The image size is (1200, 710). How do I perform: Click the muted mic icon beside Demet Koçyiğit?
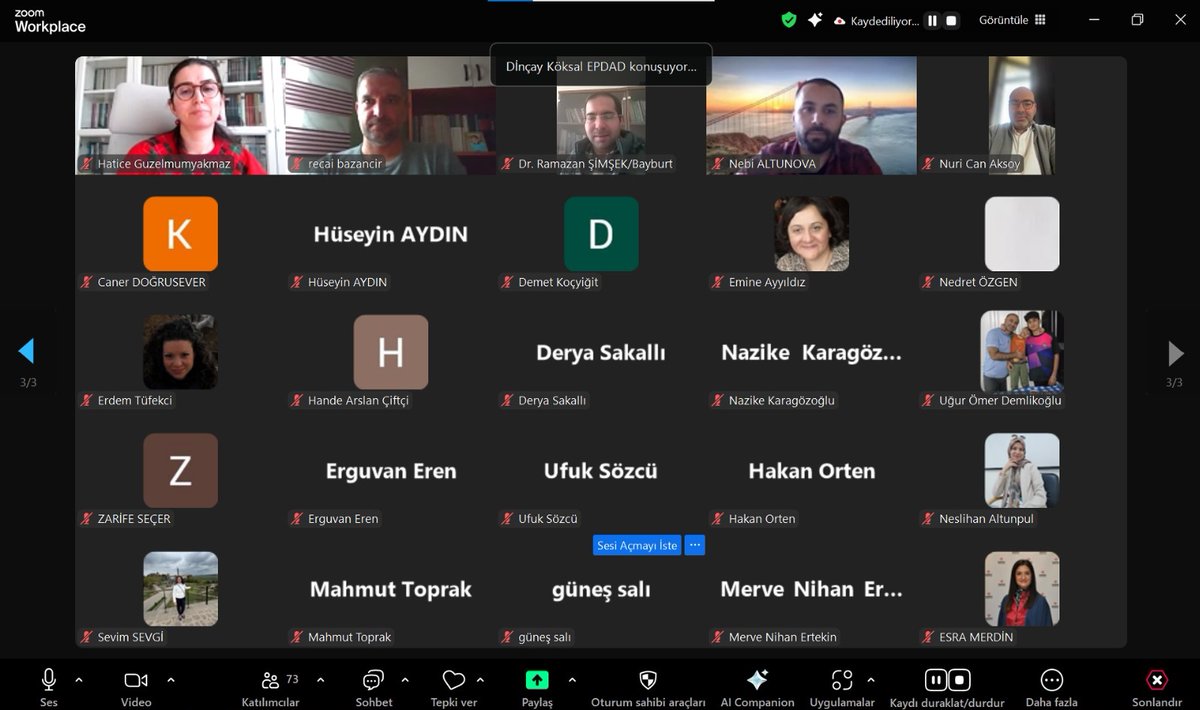click(x=507, y=282)
